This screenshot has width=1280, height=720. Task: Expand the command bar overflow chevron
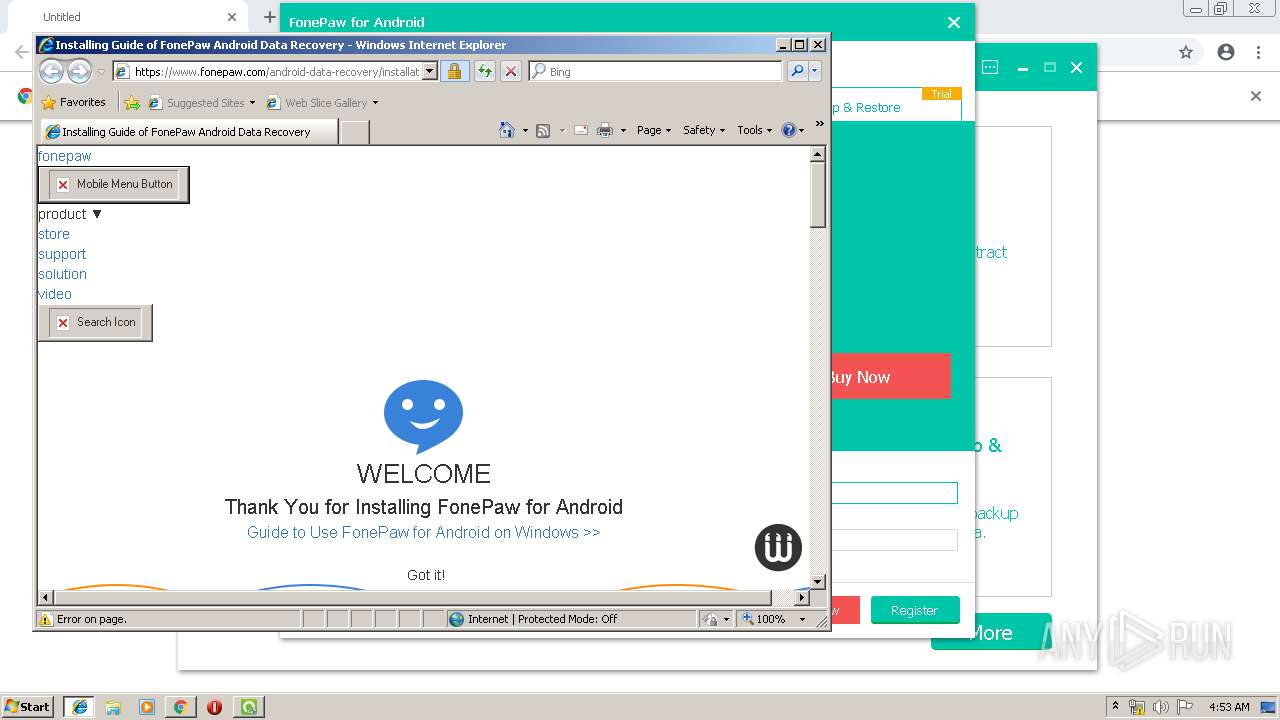pyautogui.click(x=820, y=124)
